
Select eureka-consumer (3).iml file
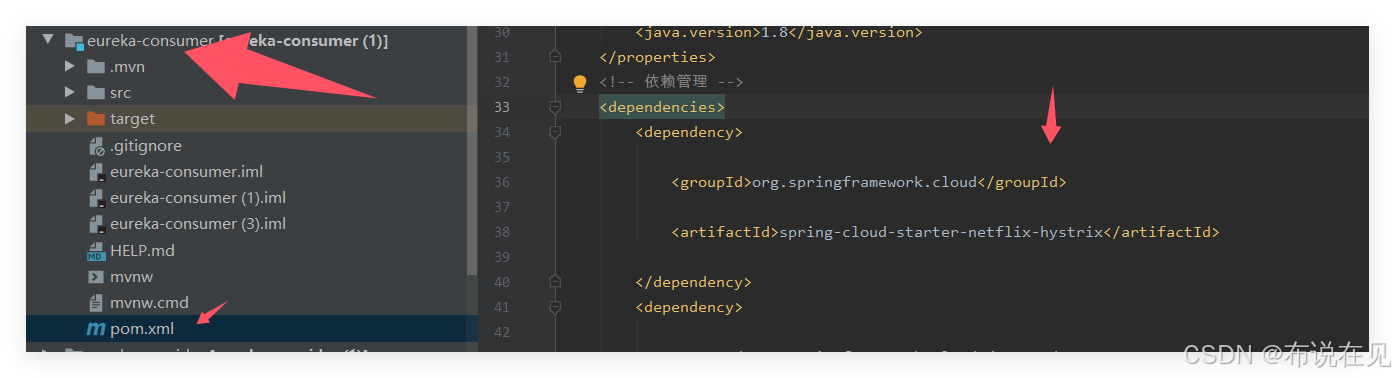point(198,224)
